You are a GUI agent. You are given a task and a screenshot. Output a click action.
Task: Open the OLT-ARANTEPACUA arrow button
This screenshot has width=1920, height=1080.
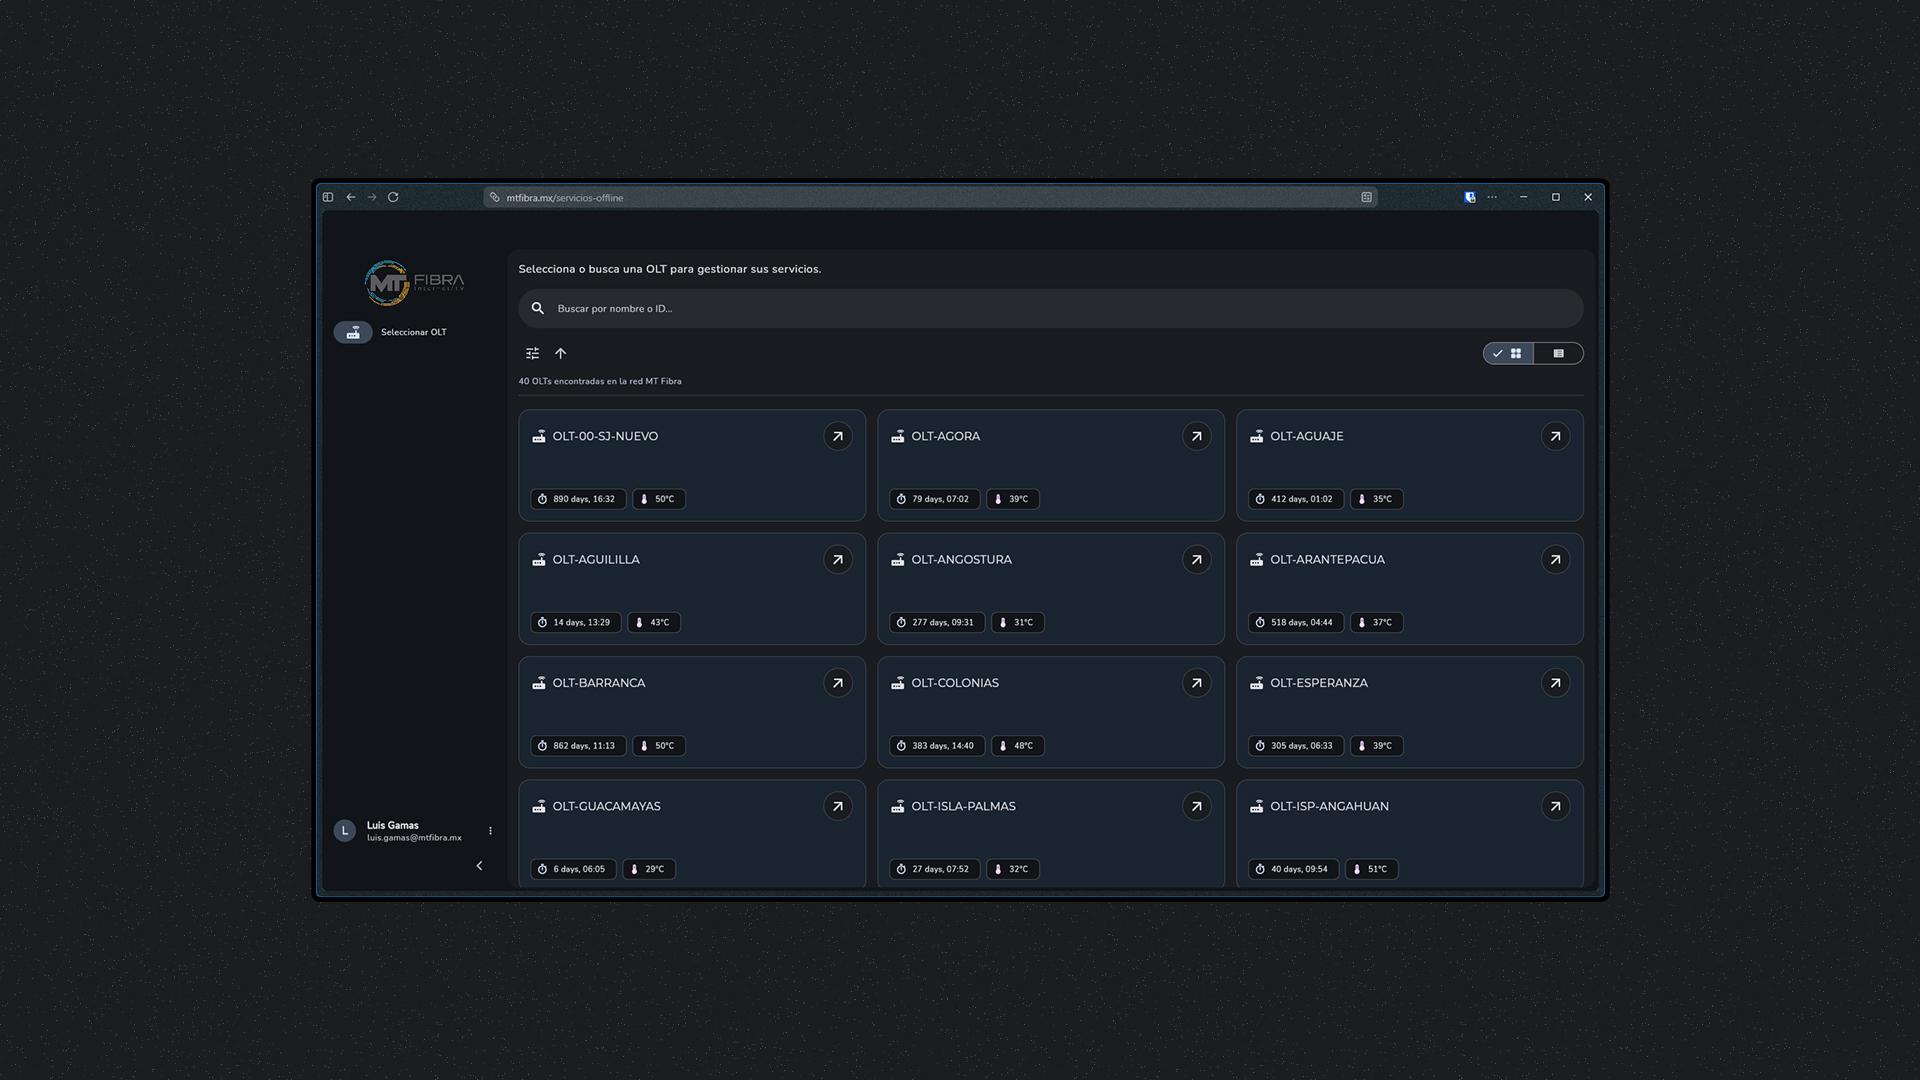(1555, 560)
